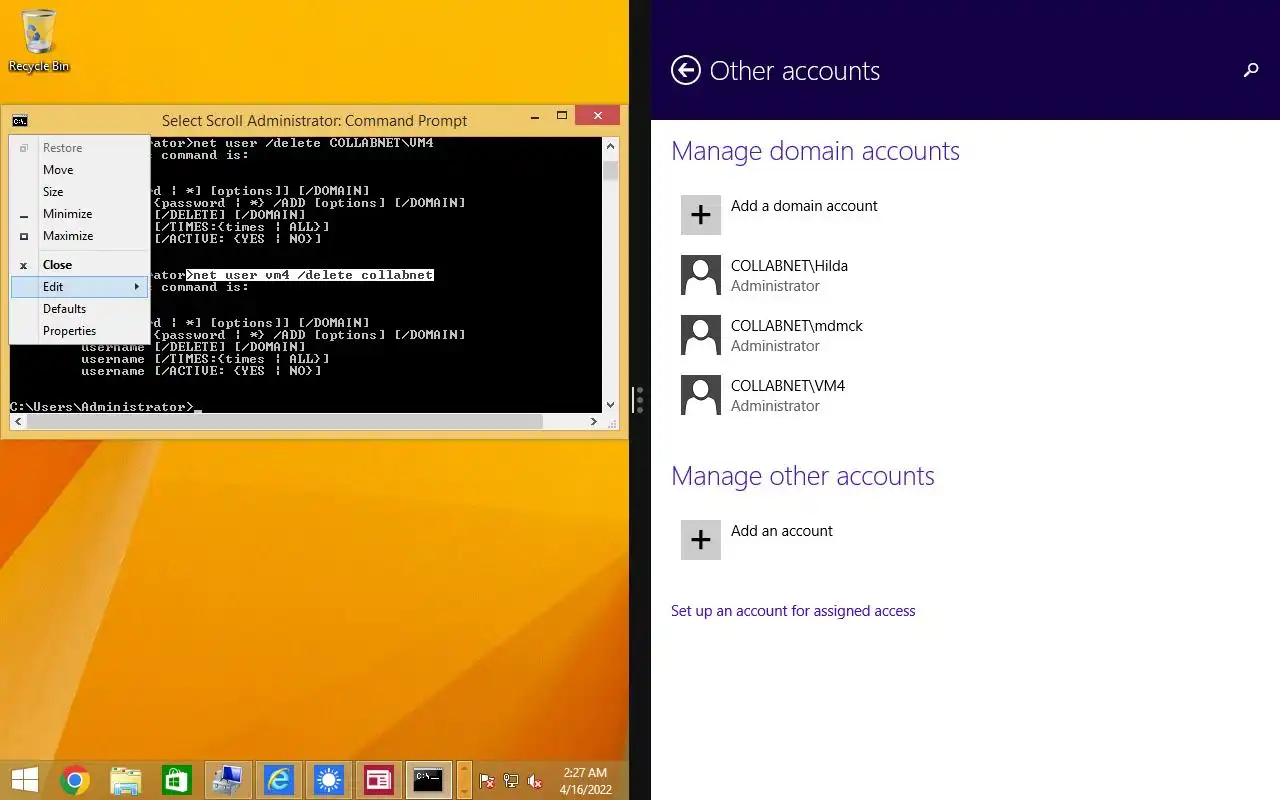The height and width of the screenshot is (800, 1280).
Task: Click the Command Prompt window title text
Action: click(315, 121)
